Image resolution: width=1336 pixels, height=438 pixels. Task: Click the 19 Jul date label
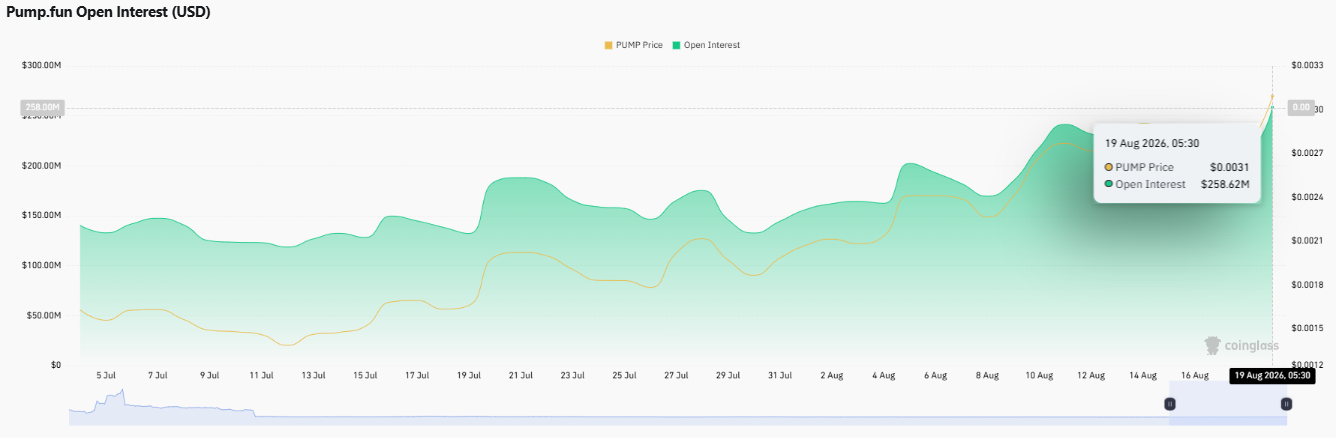point(469,376)
